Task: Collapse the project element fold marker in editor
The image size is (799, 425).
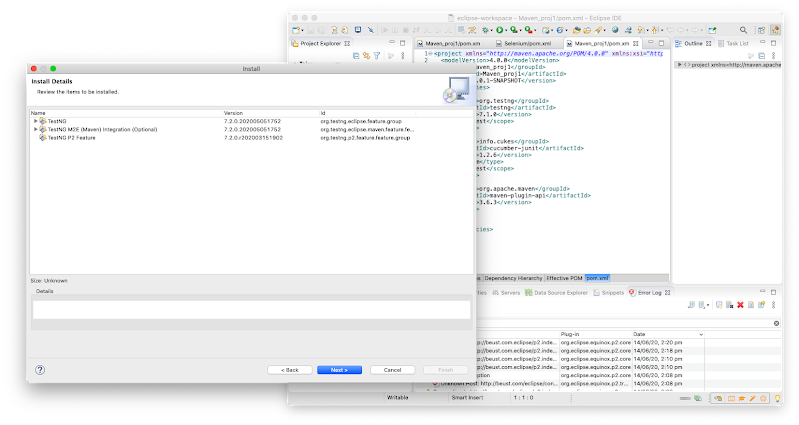Action: [x=430, y=54]
